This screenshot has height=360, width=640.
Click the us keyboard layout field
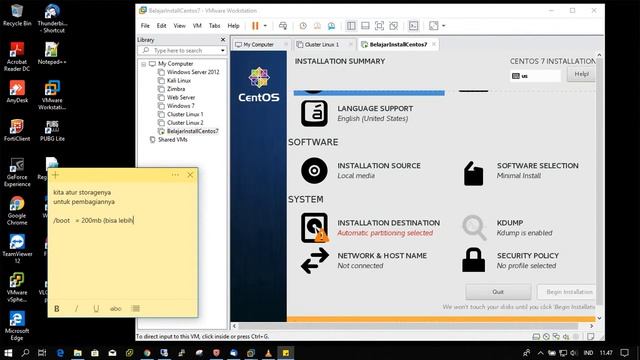535,76
